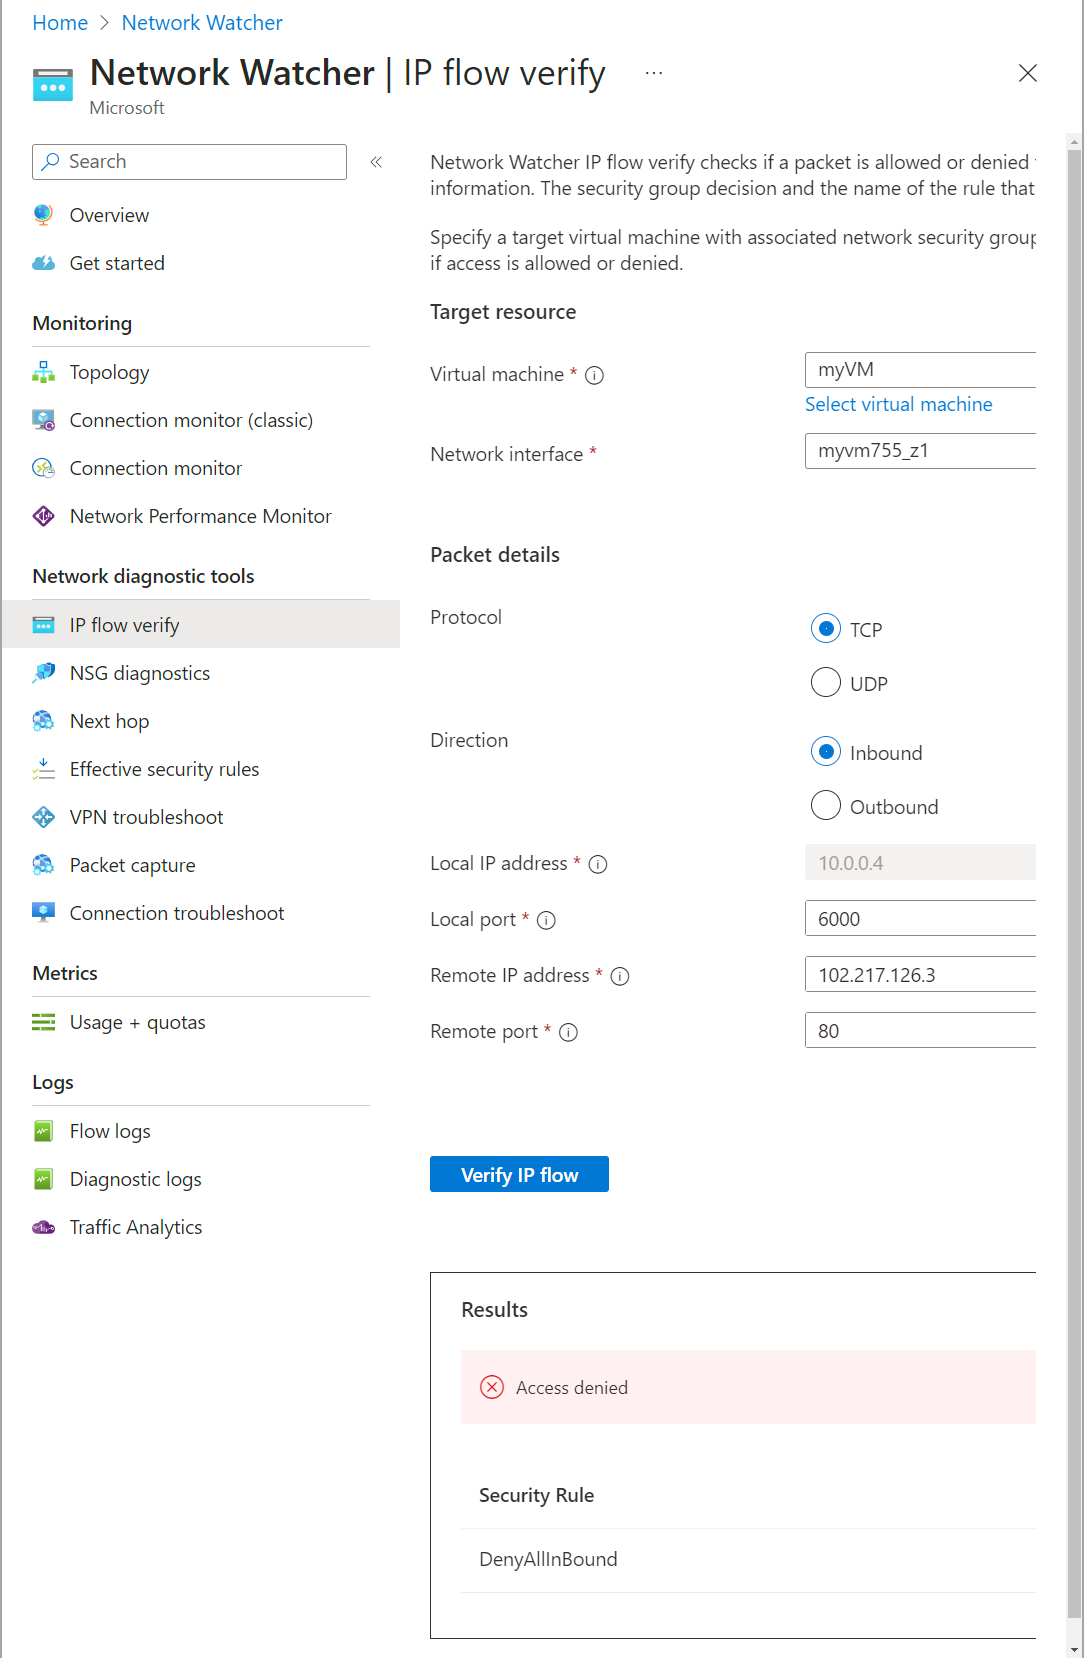Image resolution: width=1084 pixels, height=1658 pixels.
Task: Click the Flow logs icon
Action: pos(43,1131)
